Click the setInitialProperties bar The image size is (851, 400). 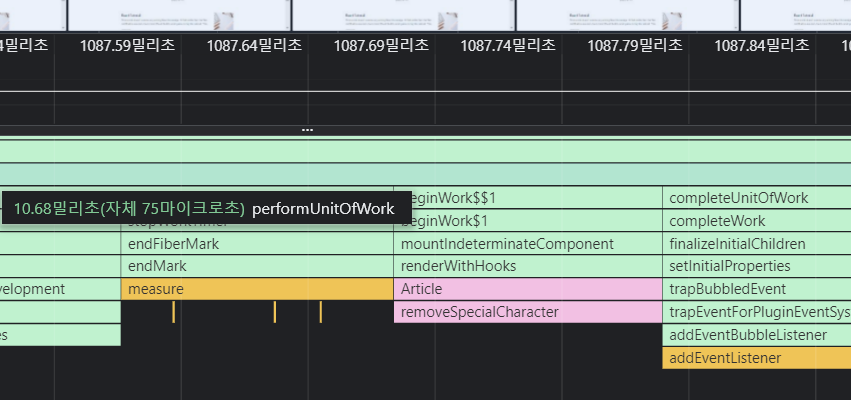coord(757,266)
